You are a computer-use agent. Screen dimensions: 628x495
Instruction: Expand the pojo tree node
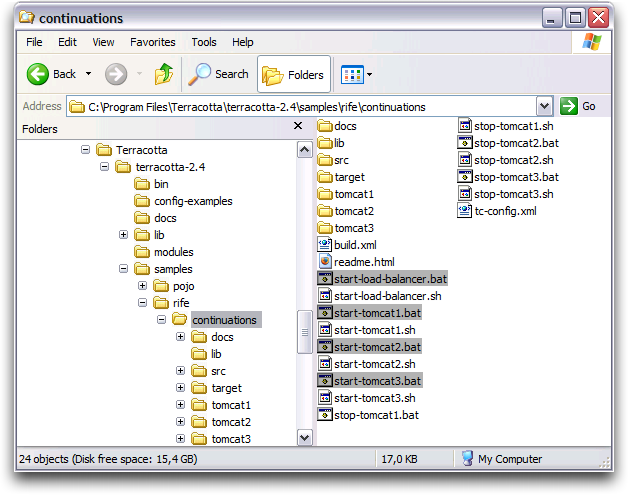pyautogui.click(x=142, y=286)
